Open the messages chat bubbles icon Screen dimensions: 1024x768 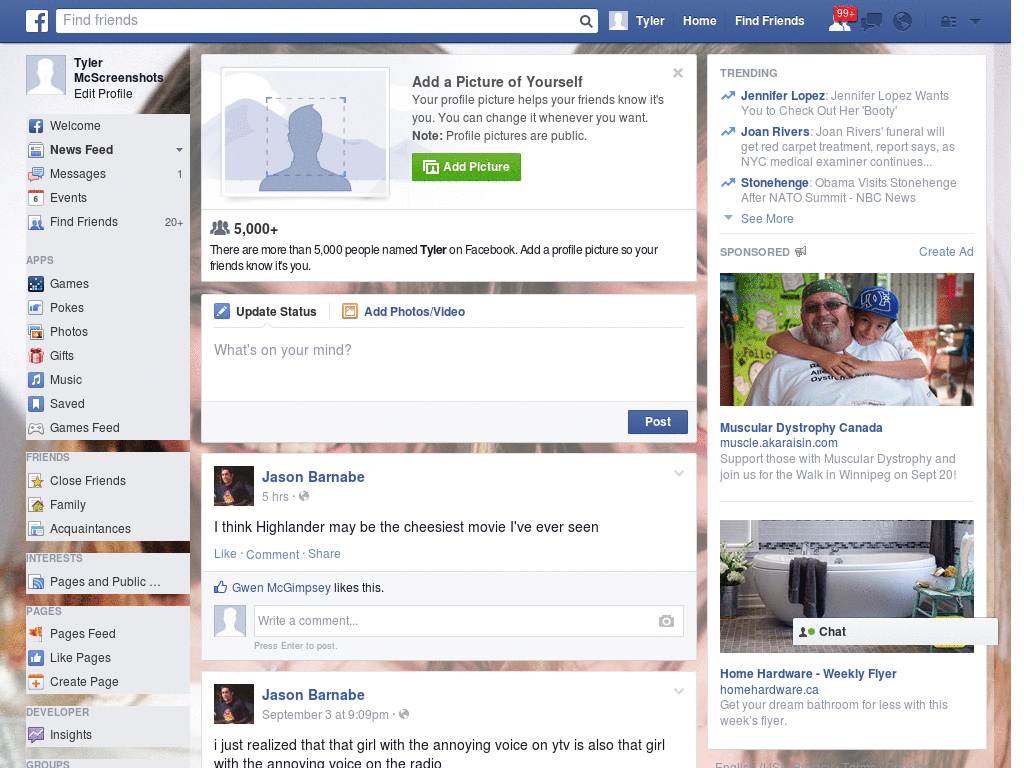[871, 22]
